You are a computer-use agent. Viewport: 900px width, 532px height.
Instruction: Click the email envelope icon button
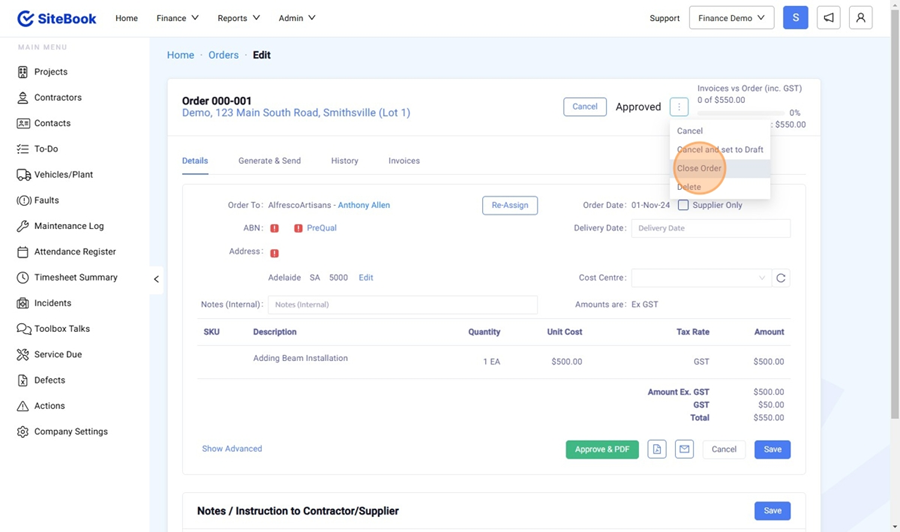click(684, 450)
